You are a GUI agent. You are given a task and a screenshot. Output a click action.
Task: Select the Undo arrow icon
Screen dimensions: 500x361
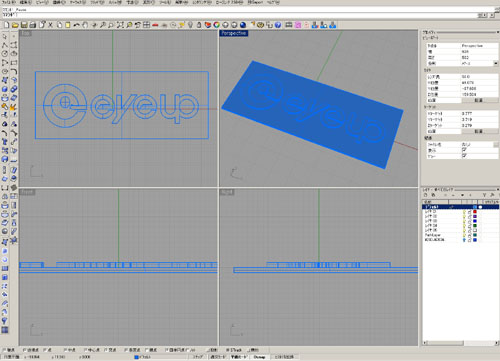[77, 25]
